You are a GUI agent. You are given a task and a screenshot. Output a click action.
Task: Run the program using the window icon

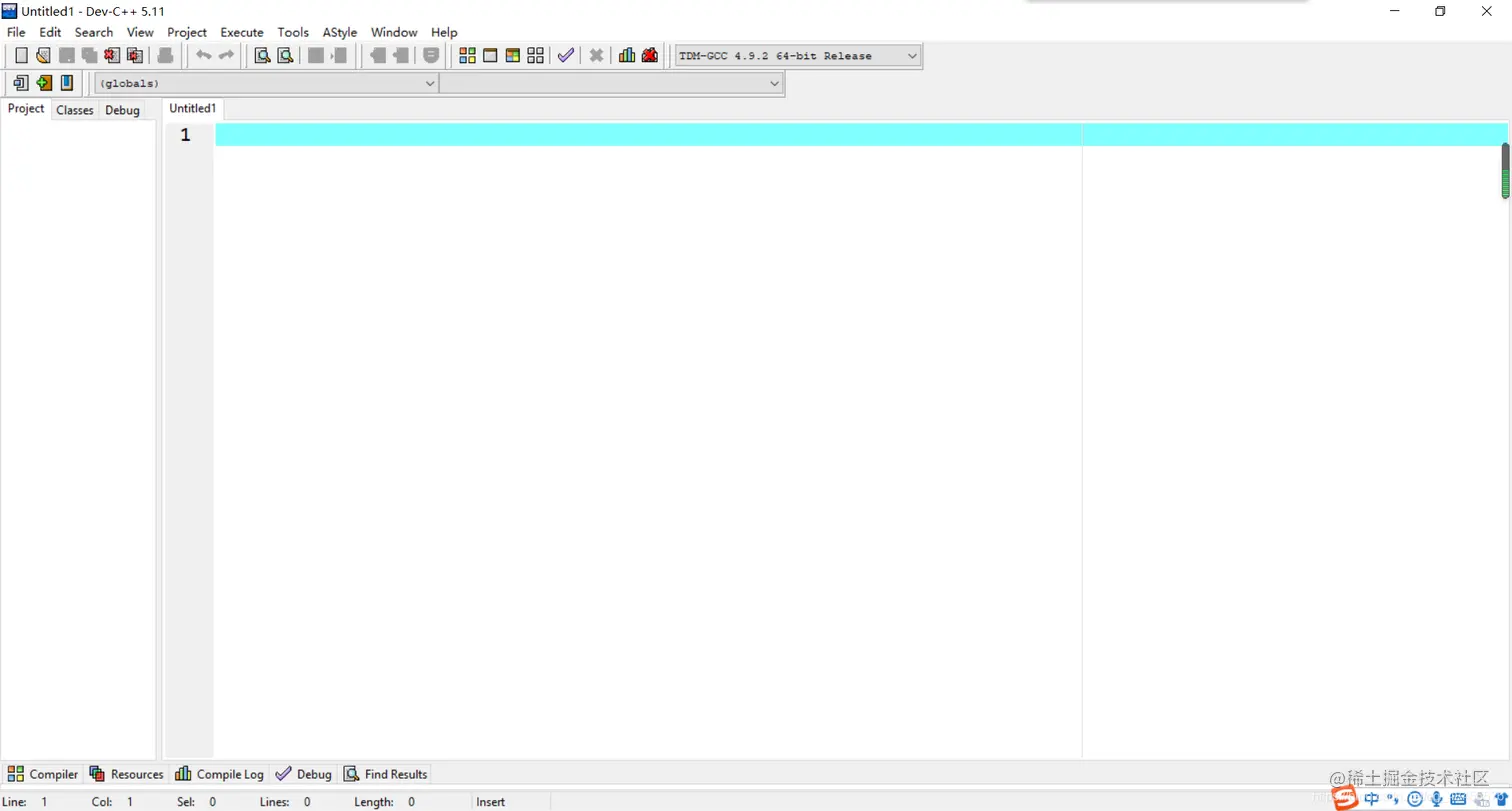(490, 56)
